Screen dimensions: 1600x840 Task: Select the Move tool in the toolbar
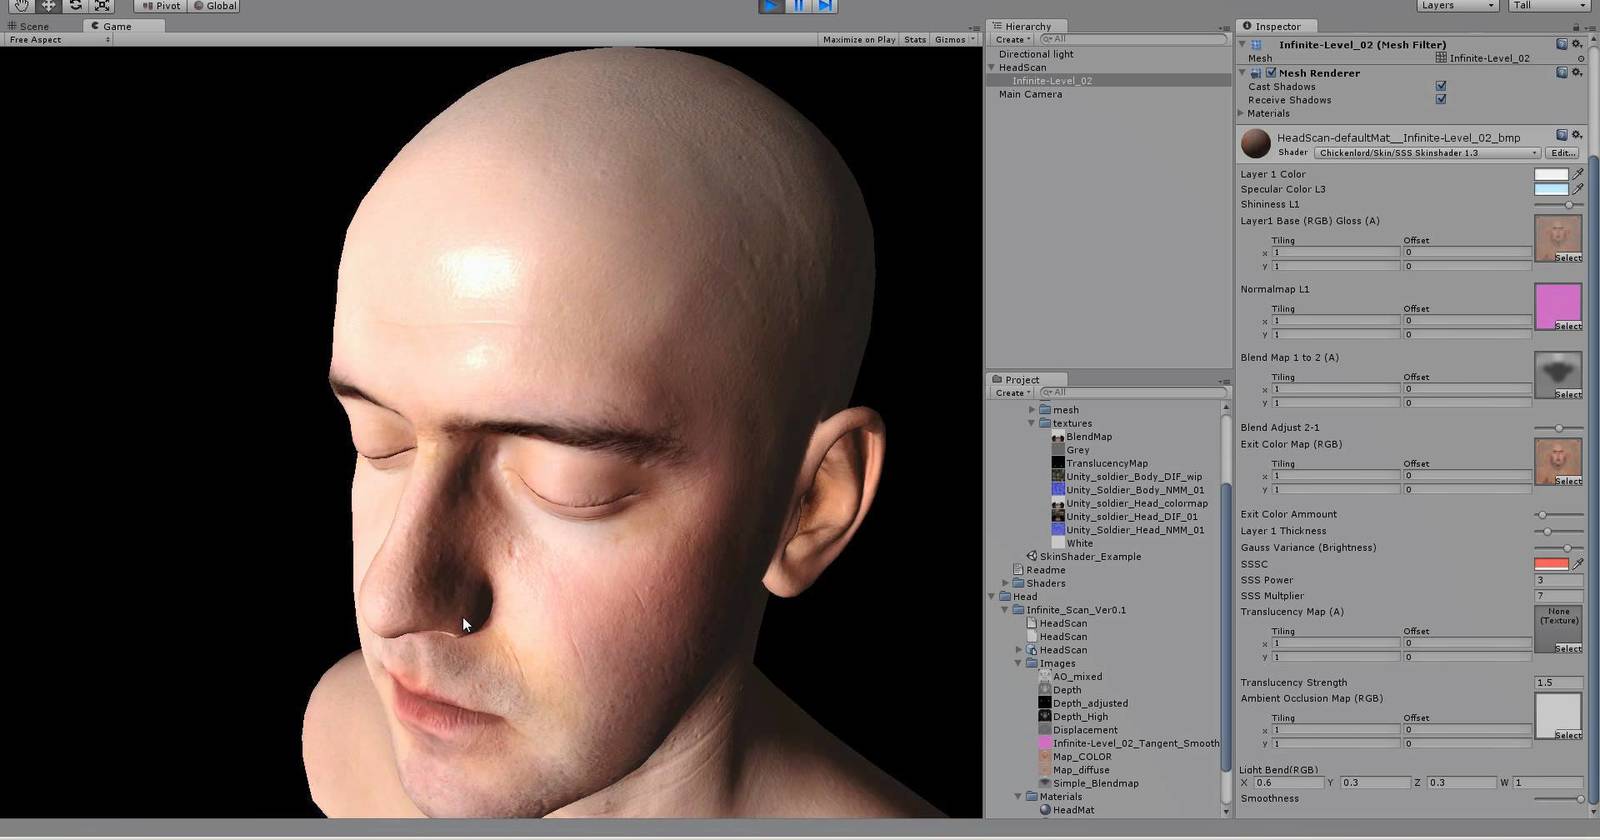(48, 6)
